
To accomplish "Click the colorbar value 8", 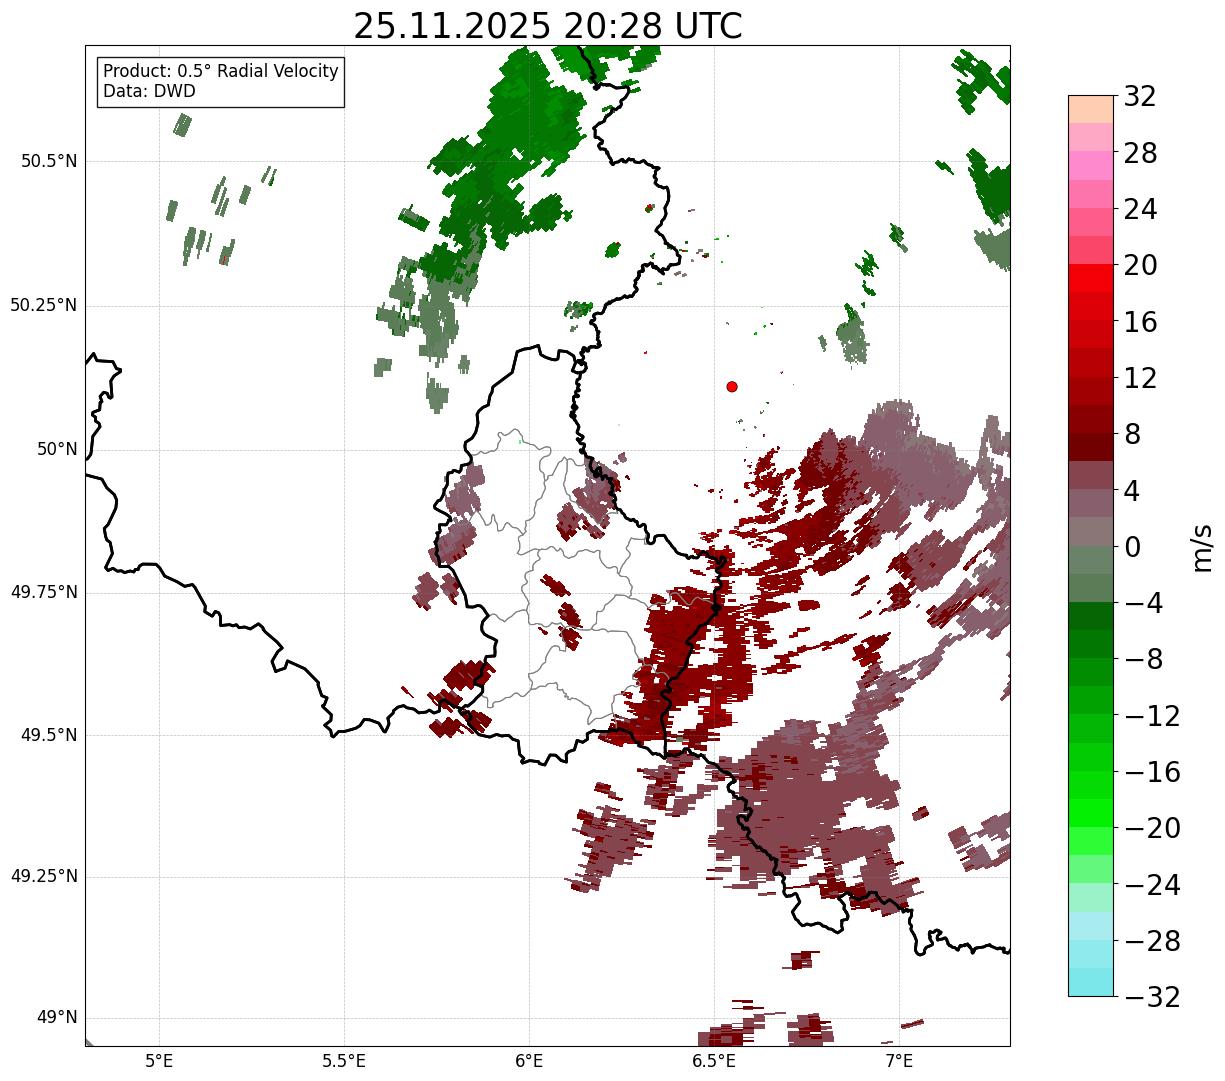I will (x=1132, y=434).
